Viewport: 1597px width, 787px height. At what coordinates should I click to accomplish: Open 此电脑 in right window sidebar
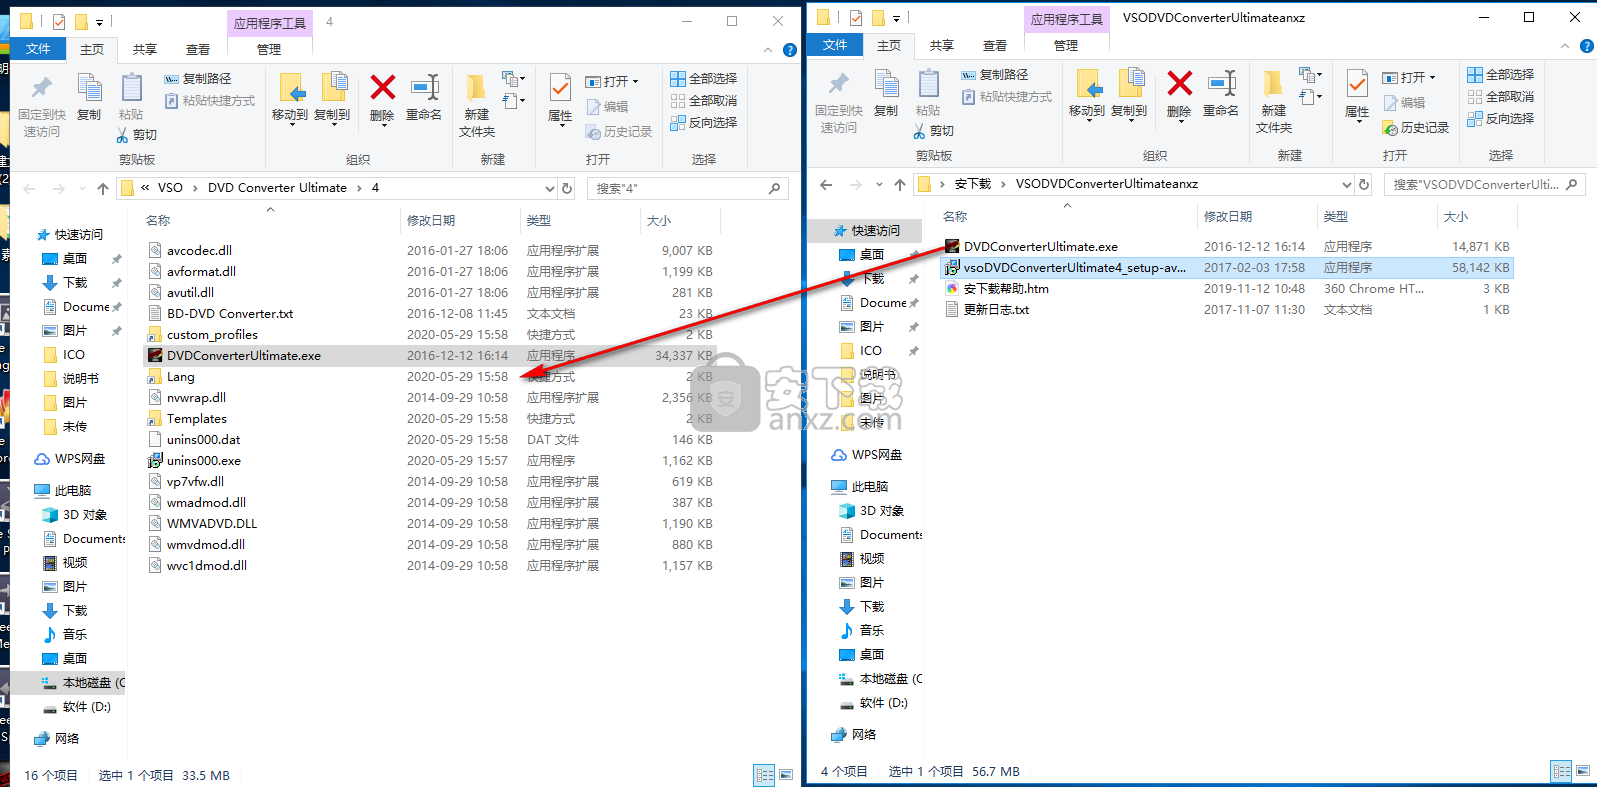tap(860, 486)
